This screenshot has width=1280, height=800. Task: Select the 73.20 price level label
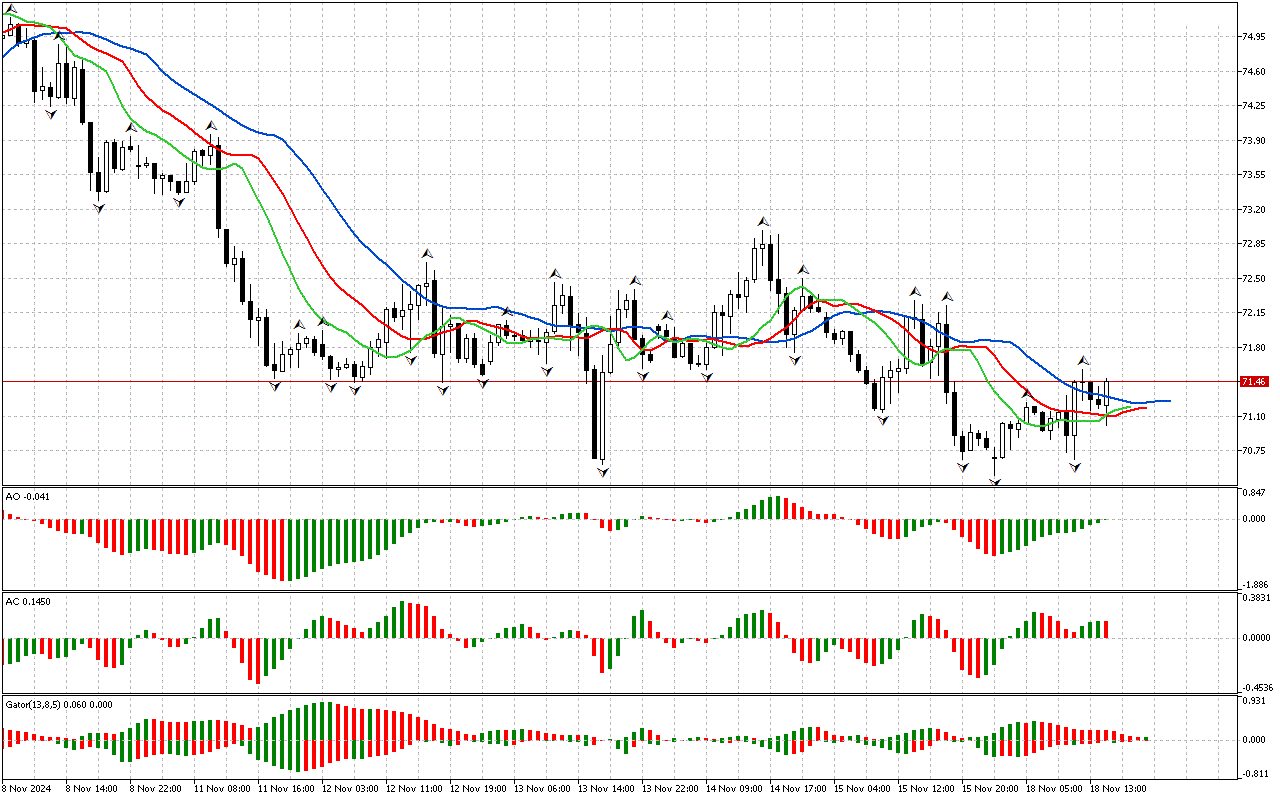[x=1255, y=210]
